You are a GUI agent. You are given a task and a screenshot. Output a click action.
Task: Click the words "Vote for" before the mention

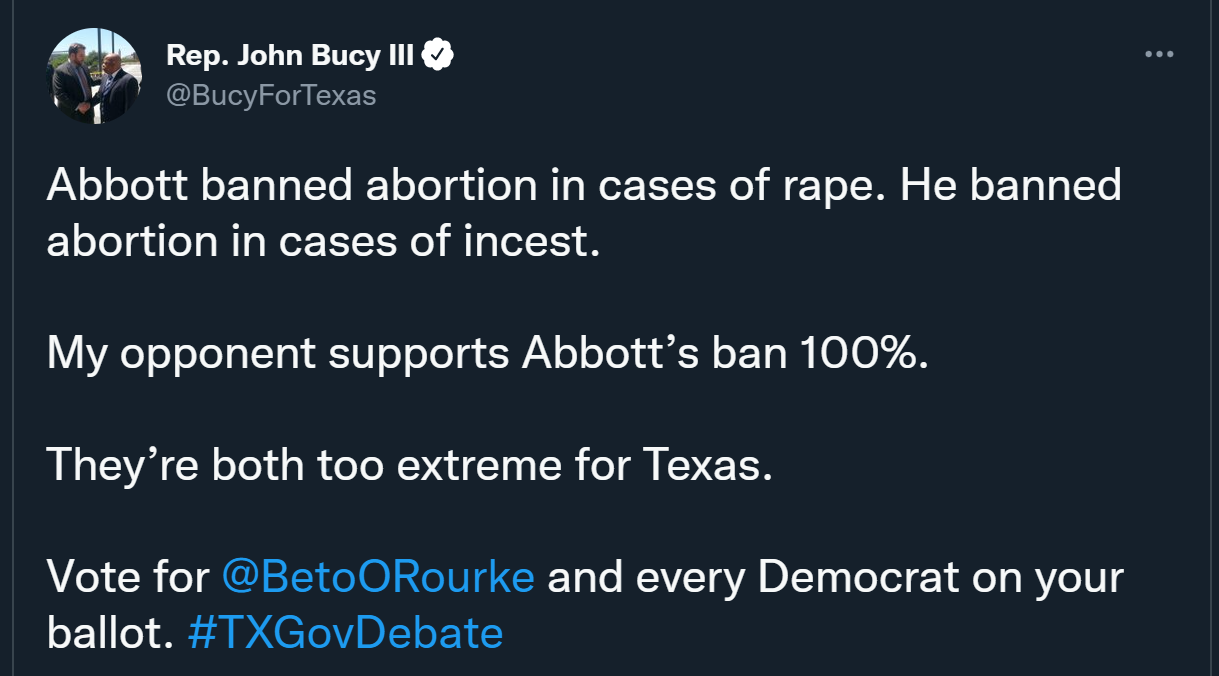point(128,577)
